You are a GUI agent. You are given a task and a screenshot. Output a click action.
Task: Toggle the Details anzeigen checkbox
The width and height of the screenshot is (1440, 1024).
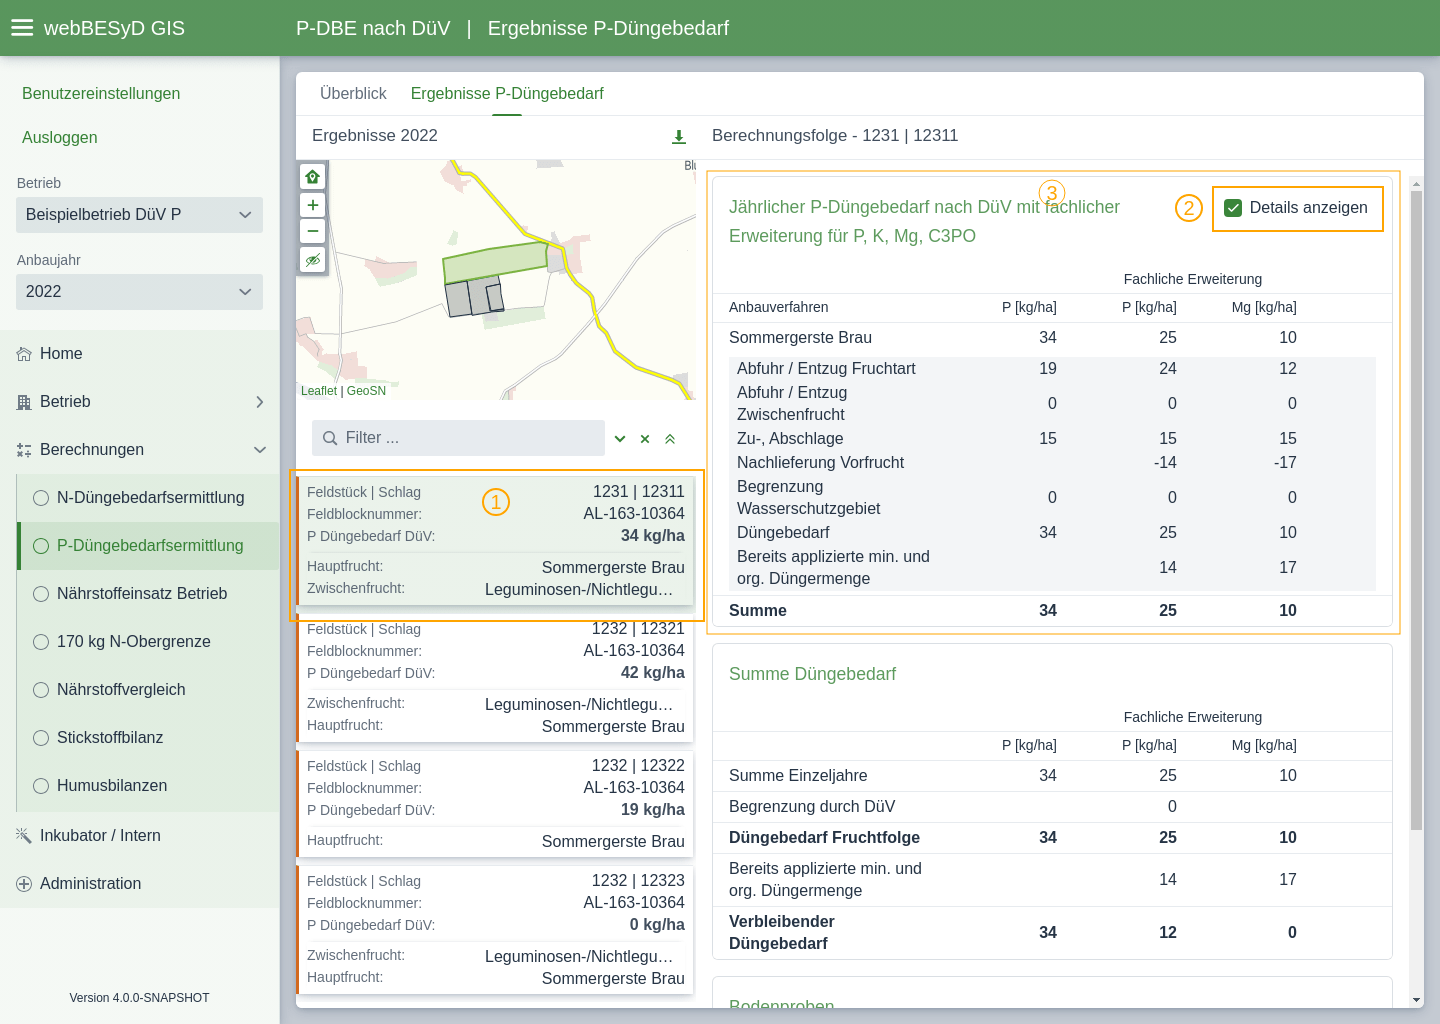(1233, 208)
